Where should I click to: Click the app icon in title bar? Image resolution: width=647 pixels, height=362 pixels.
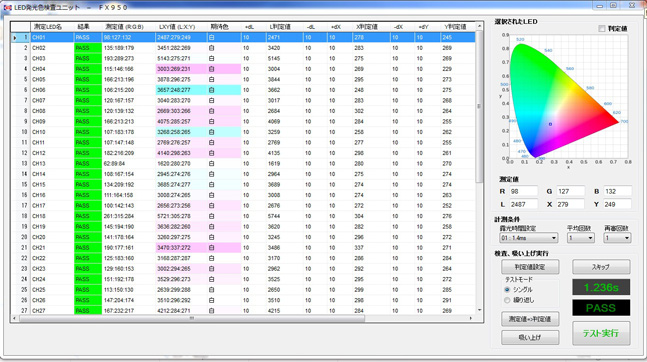[7, 7]
